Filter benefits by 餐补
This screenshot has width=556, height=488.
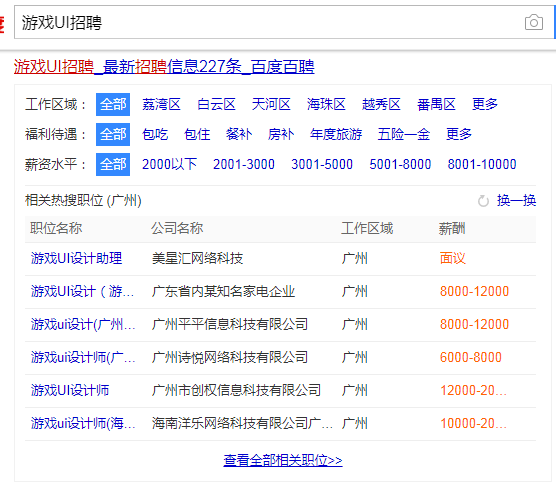[239, 134]
